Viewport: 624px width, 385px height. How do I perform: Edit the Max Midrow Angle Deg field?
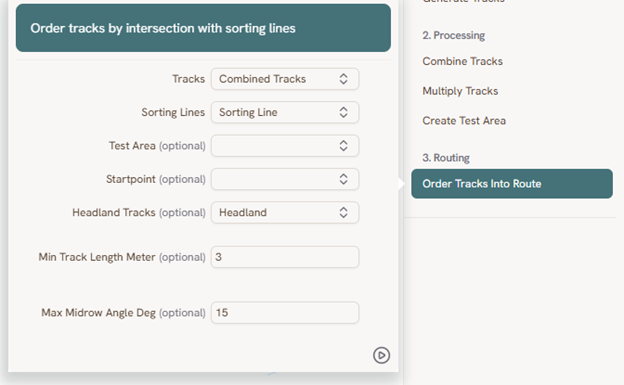point(285,313)
